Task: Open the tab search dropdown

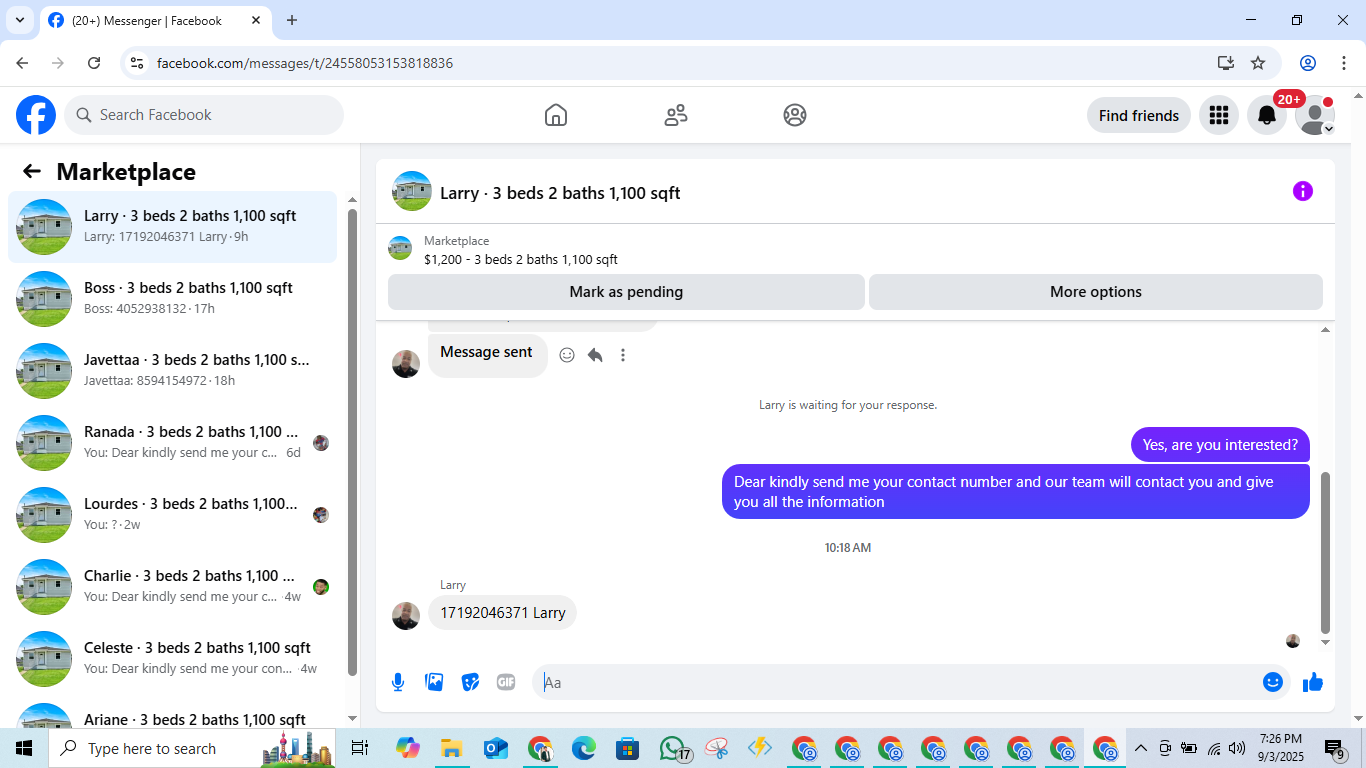Action: click(x=19, y=20)
